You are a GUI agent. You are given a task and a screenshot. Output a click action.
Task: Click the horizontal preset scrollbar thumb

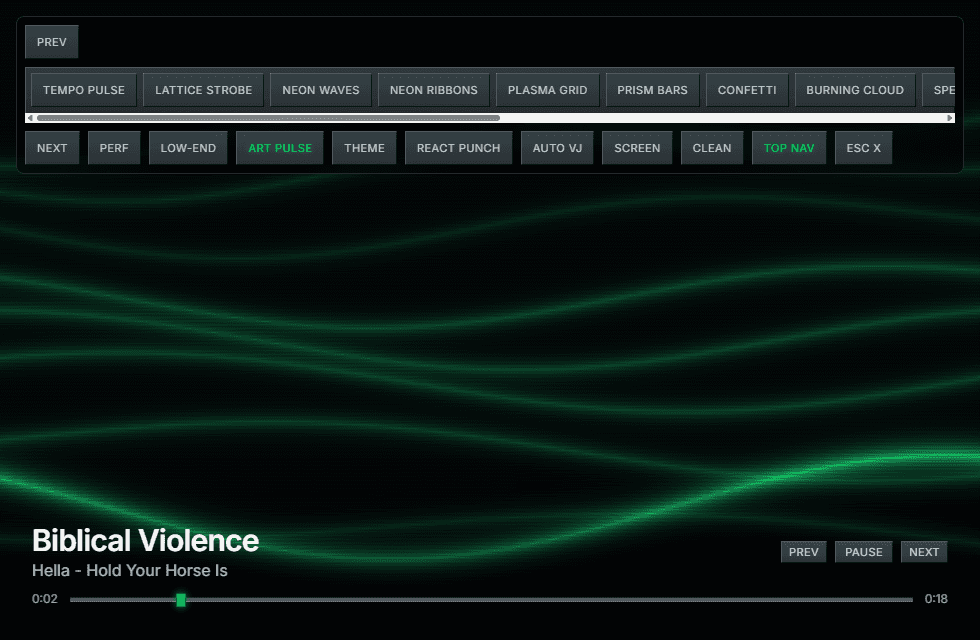tap(268, 118)
